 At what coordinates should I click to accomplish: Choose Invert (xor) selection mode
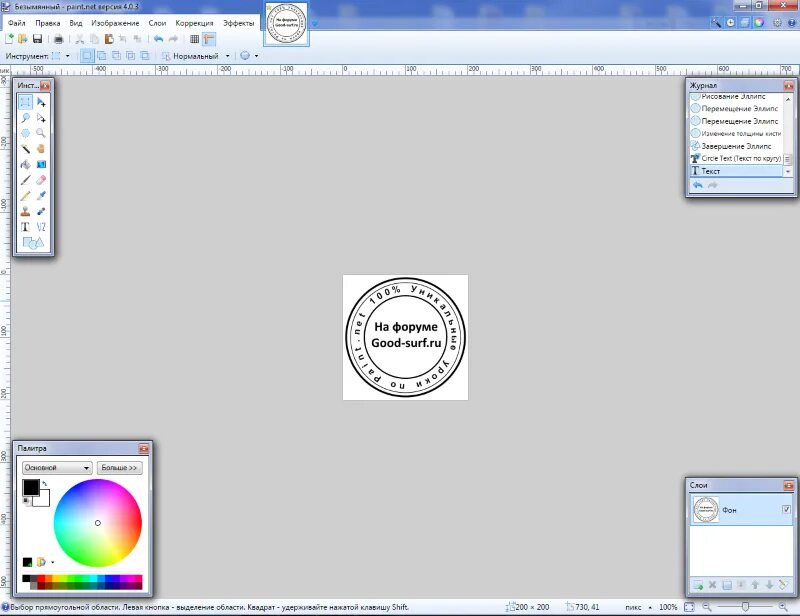pos(145,56)
